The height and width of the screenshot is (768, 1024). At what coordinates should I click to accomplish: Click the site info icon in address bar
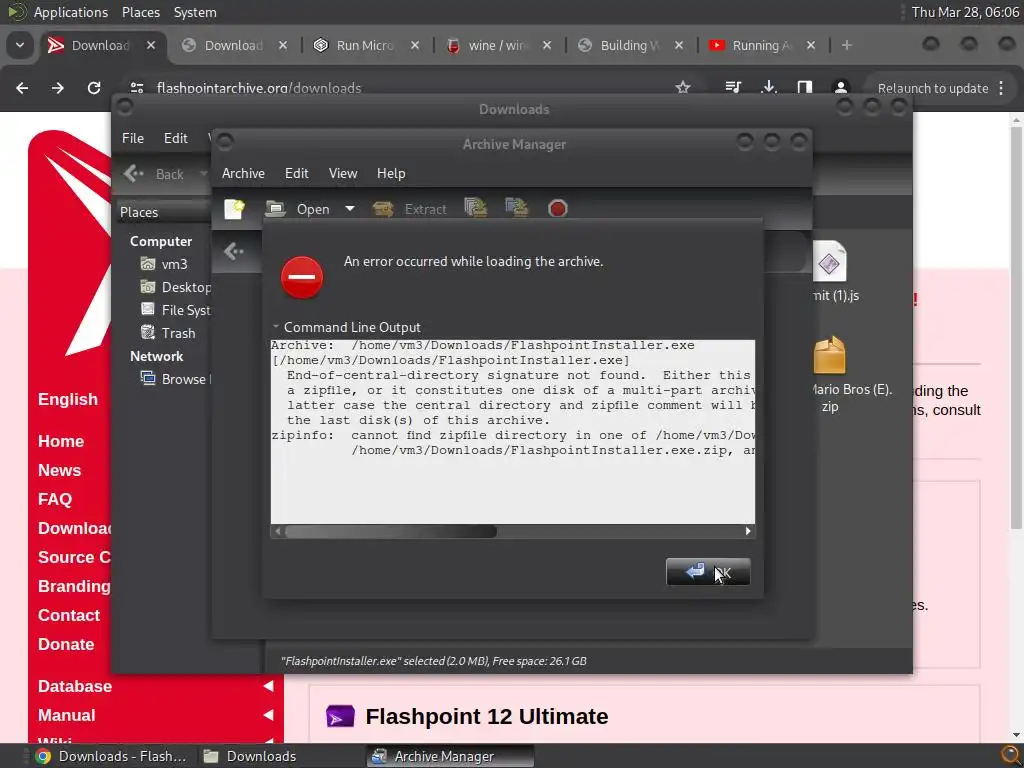pyautogui.click(x=136, y=88)
